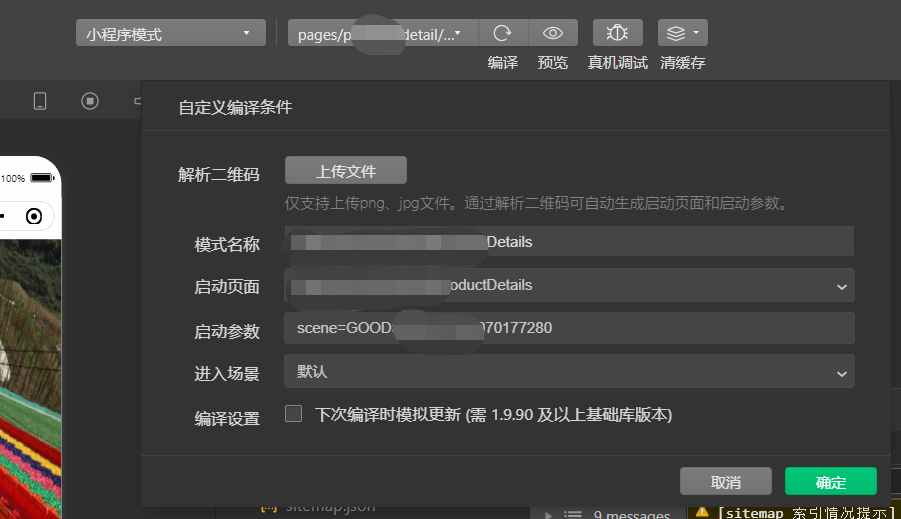Open the 小程序模式 mode dropdown
Screen dimensions: 901x519
[171, 34]
